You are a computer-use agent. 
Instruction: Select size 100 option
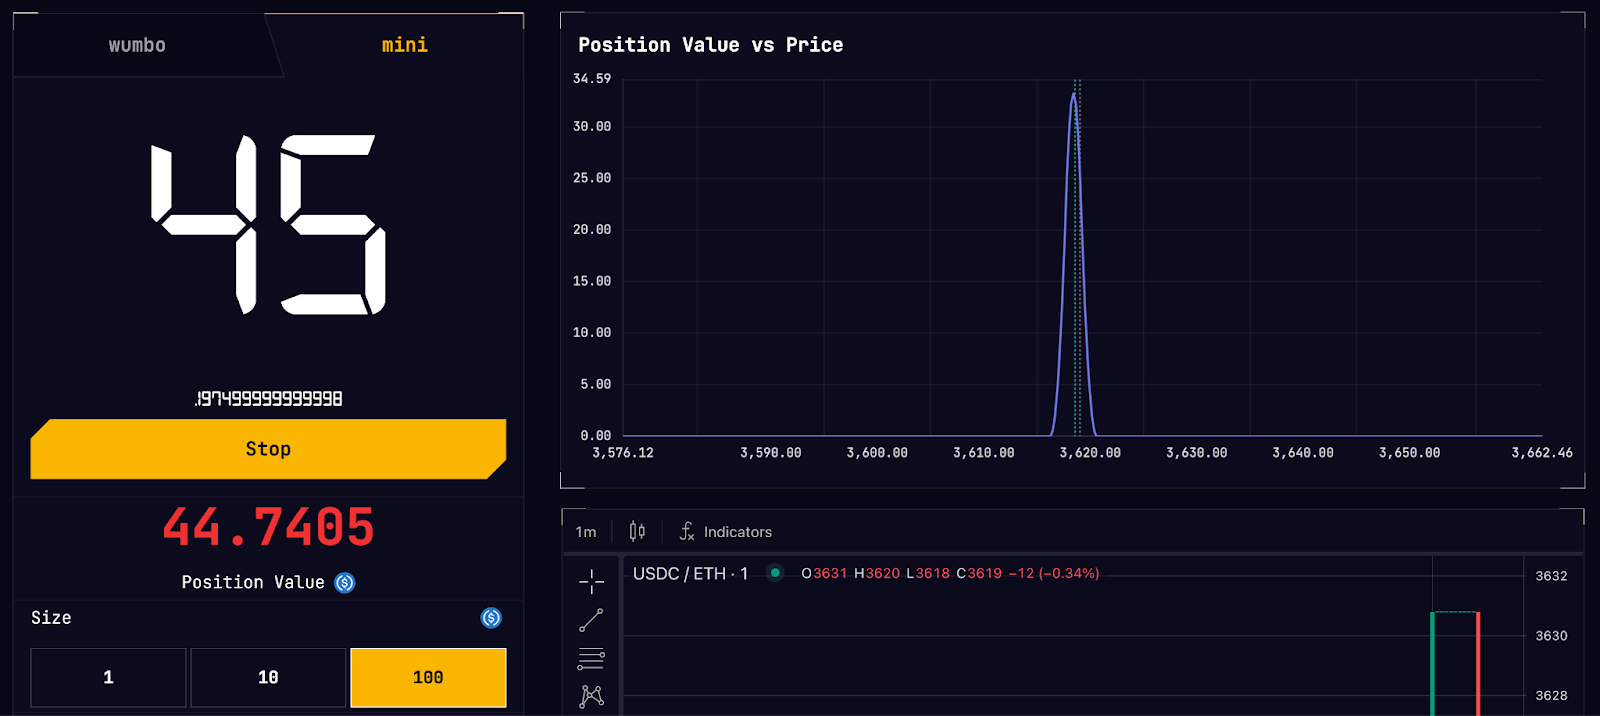pos(428,677)
